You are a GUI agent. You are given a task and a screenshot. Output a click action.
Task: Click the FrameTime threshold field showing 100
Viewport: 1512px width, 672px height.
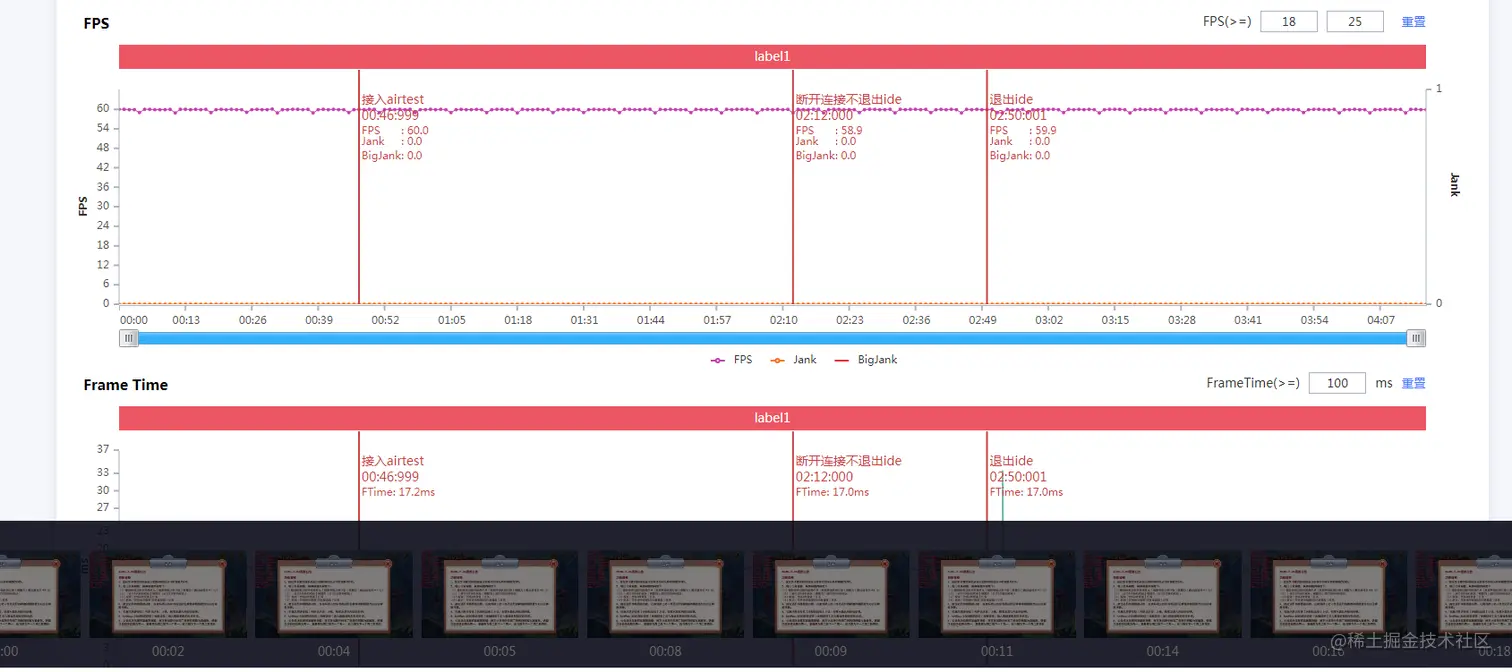click(1337, 383)
